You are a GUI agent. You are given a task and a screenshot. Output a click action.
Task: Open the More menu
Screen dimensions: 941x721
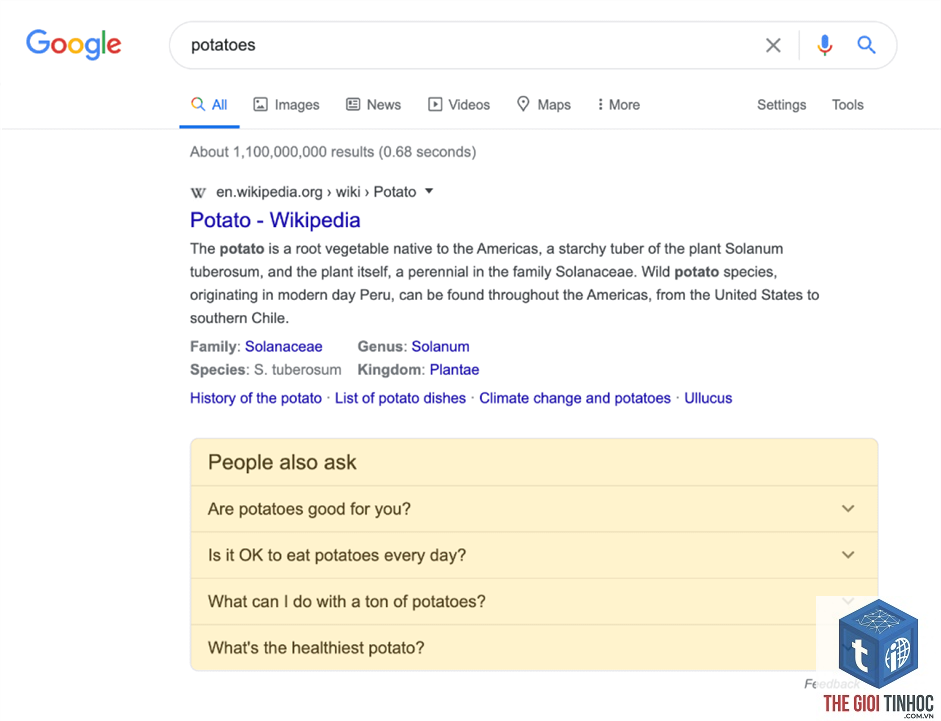(x=619, y=104)
